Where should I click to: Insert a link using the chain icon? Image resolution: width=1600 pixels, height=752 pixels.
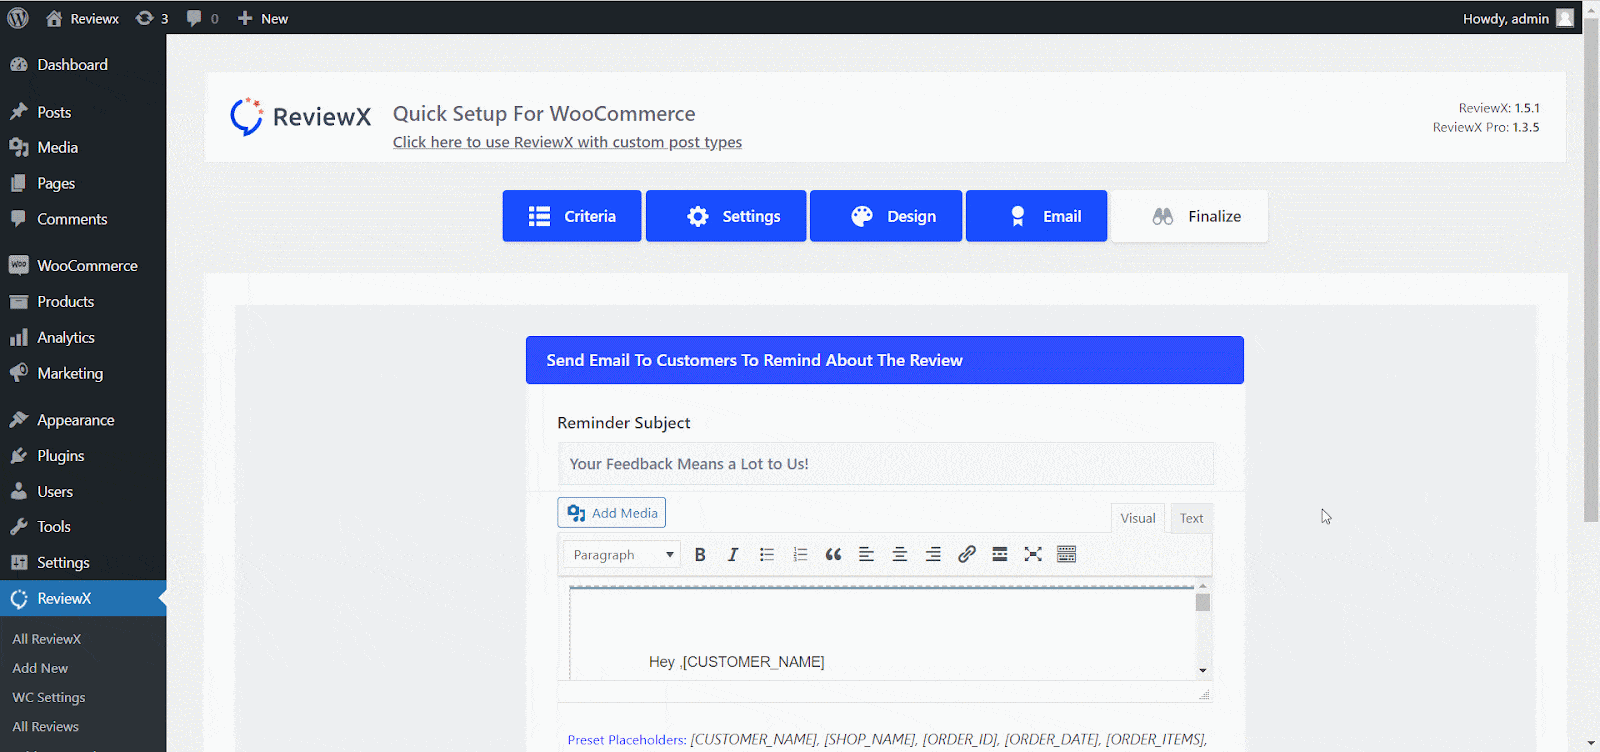pyautogui.click(x=966, y=555)
